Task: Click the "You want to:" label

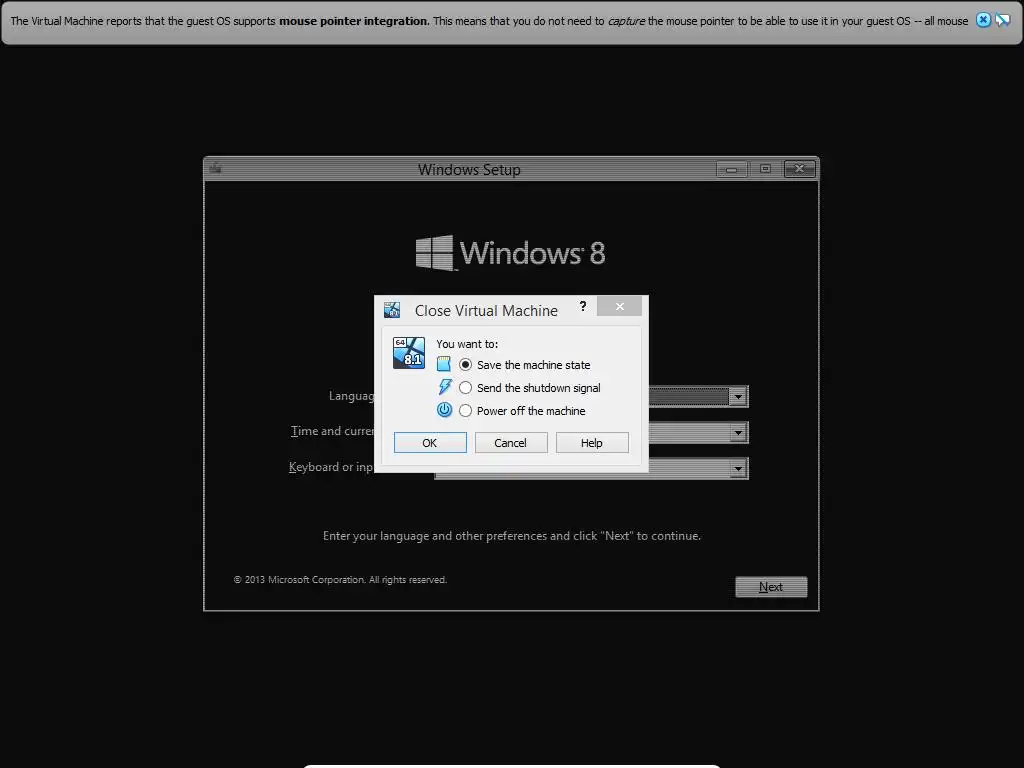Action: (x=467, y=344)
